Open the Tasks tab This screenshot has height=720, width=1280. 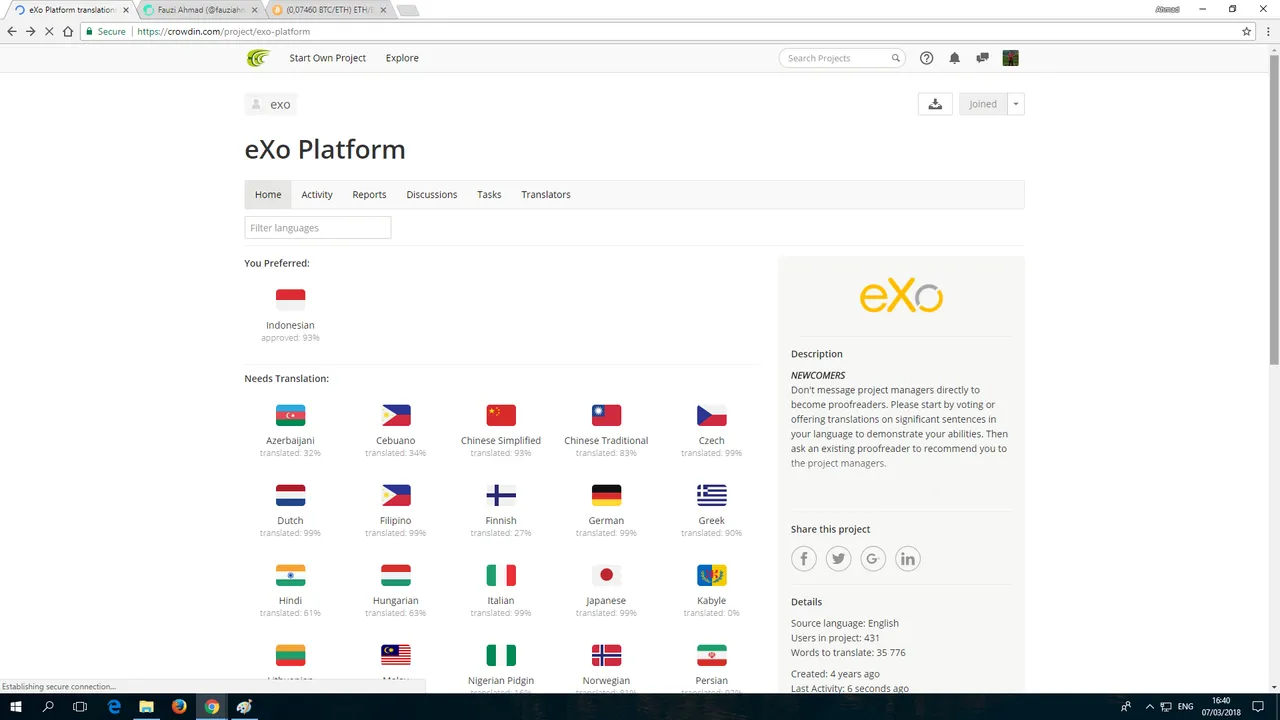pyautogui.click(x=489, y=194)
